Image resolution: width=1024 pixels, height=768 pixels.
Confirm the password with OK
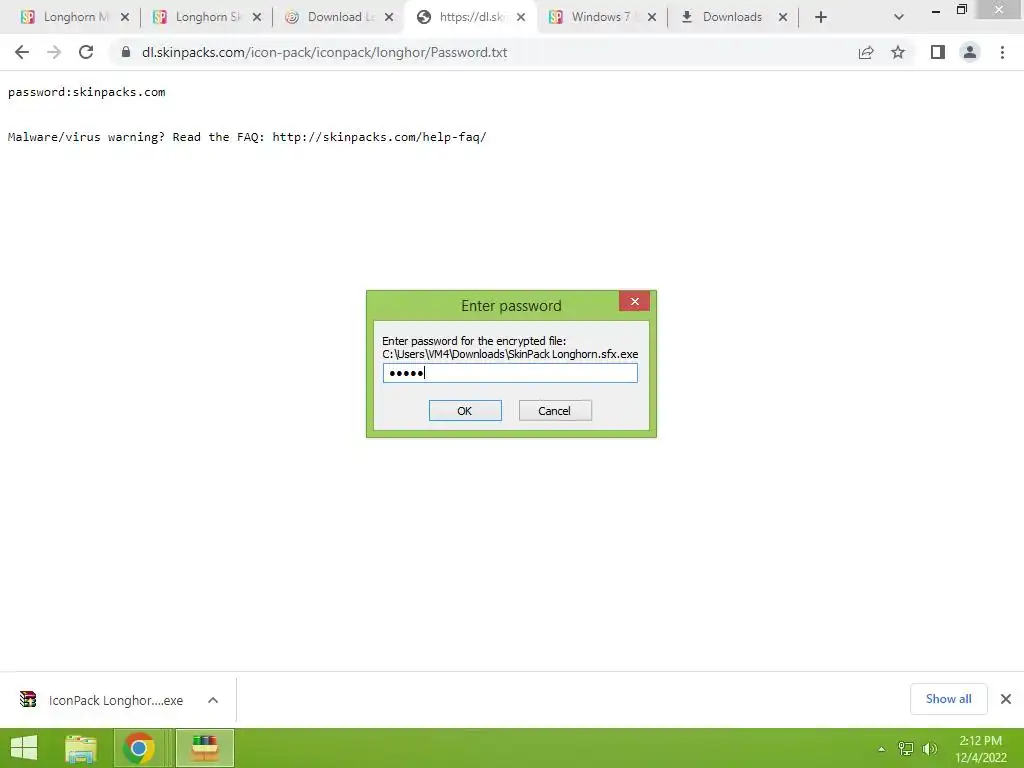[x=465, y=411]
